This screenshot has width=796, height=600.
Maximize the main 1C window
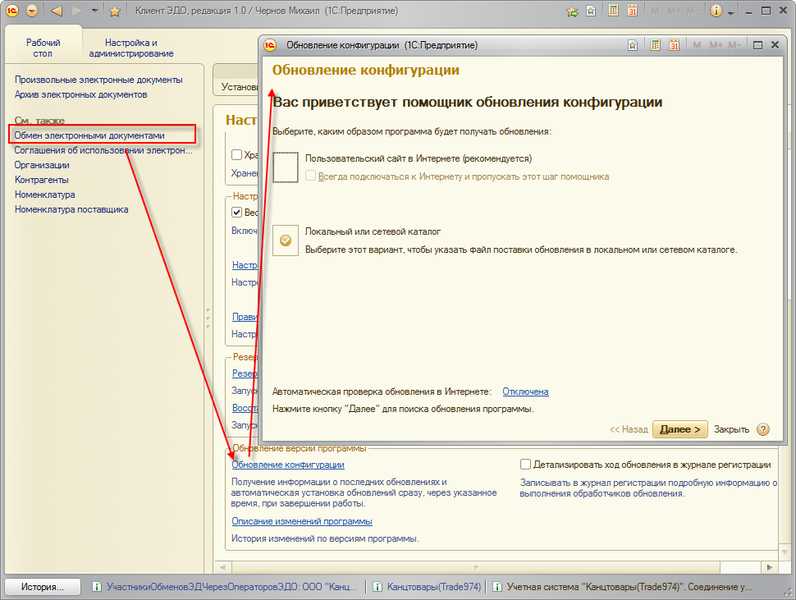(x=766, y=11)
